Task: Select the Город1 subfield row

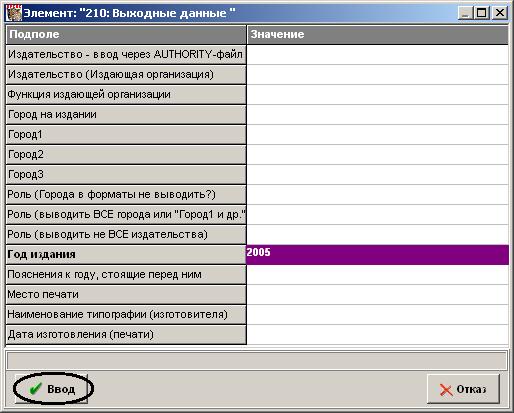Action: coord(126,135)
